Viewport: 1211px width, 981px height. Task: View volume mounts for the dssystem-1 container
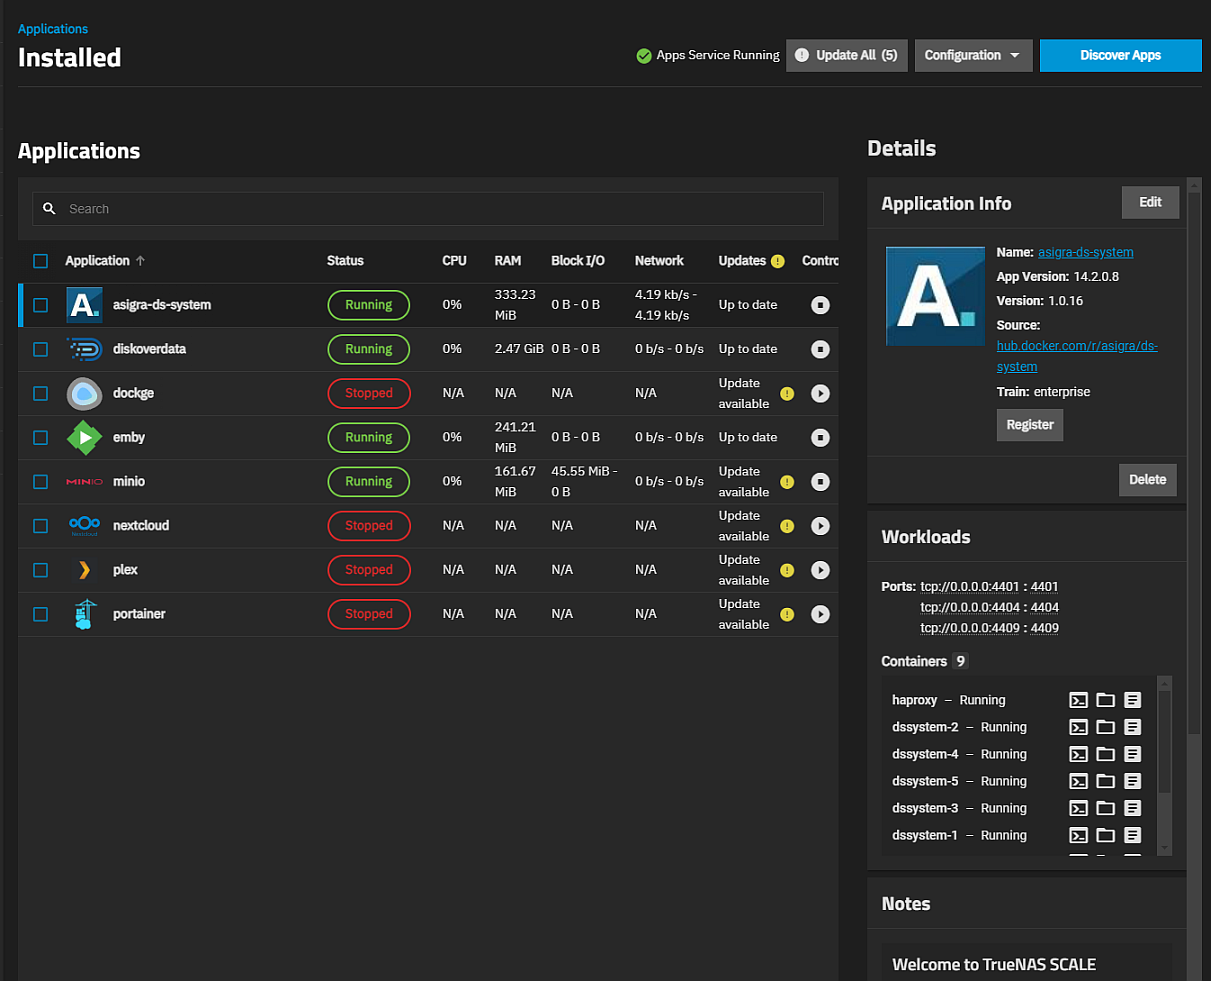1105,835
